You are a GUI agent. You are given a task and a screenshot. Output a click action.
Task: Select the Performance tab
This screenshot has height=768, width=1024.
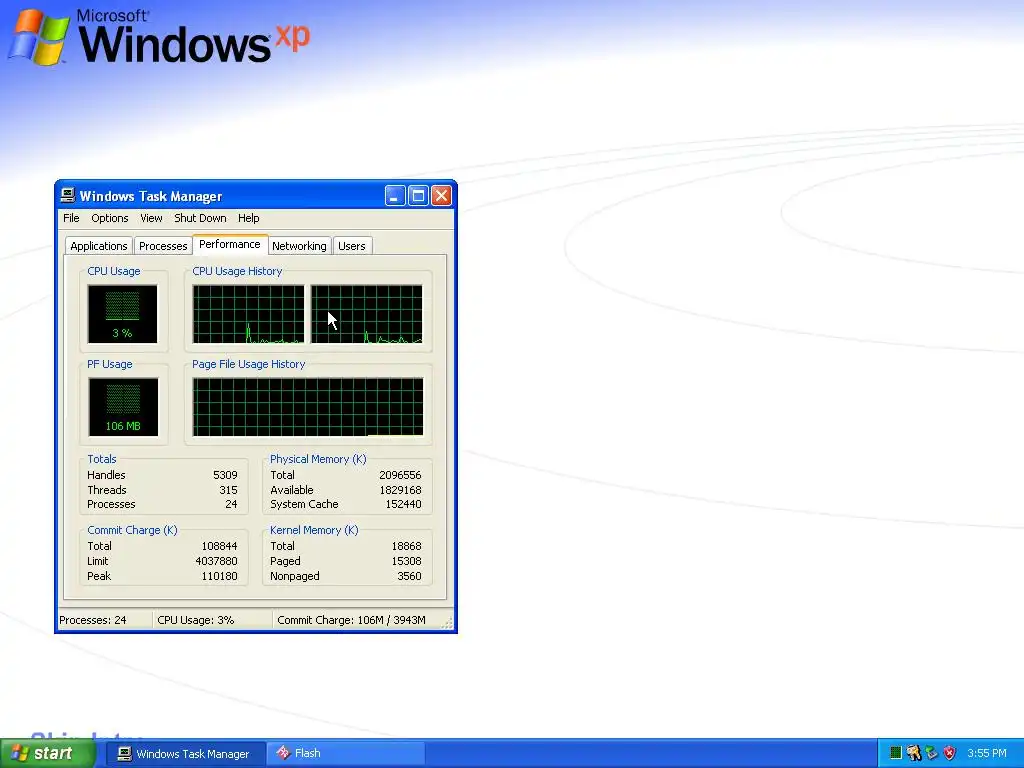pyautogui.click(x=230, y=244)
